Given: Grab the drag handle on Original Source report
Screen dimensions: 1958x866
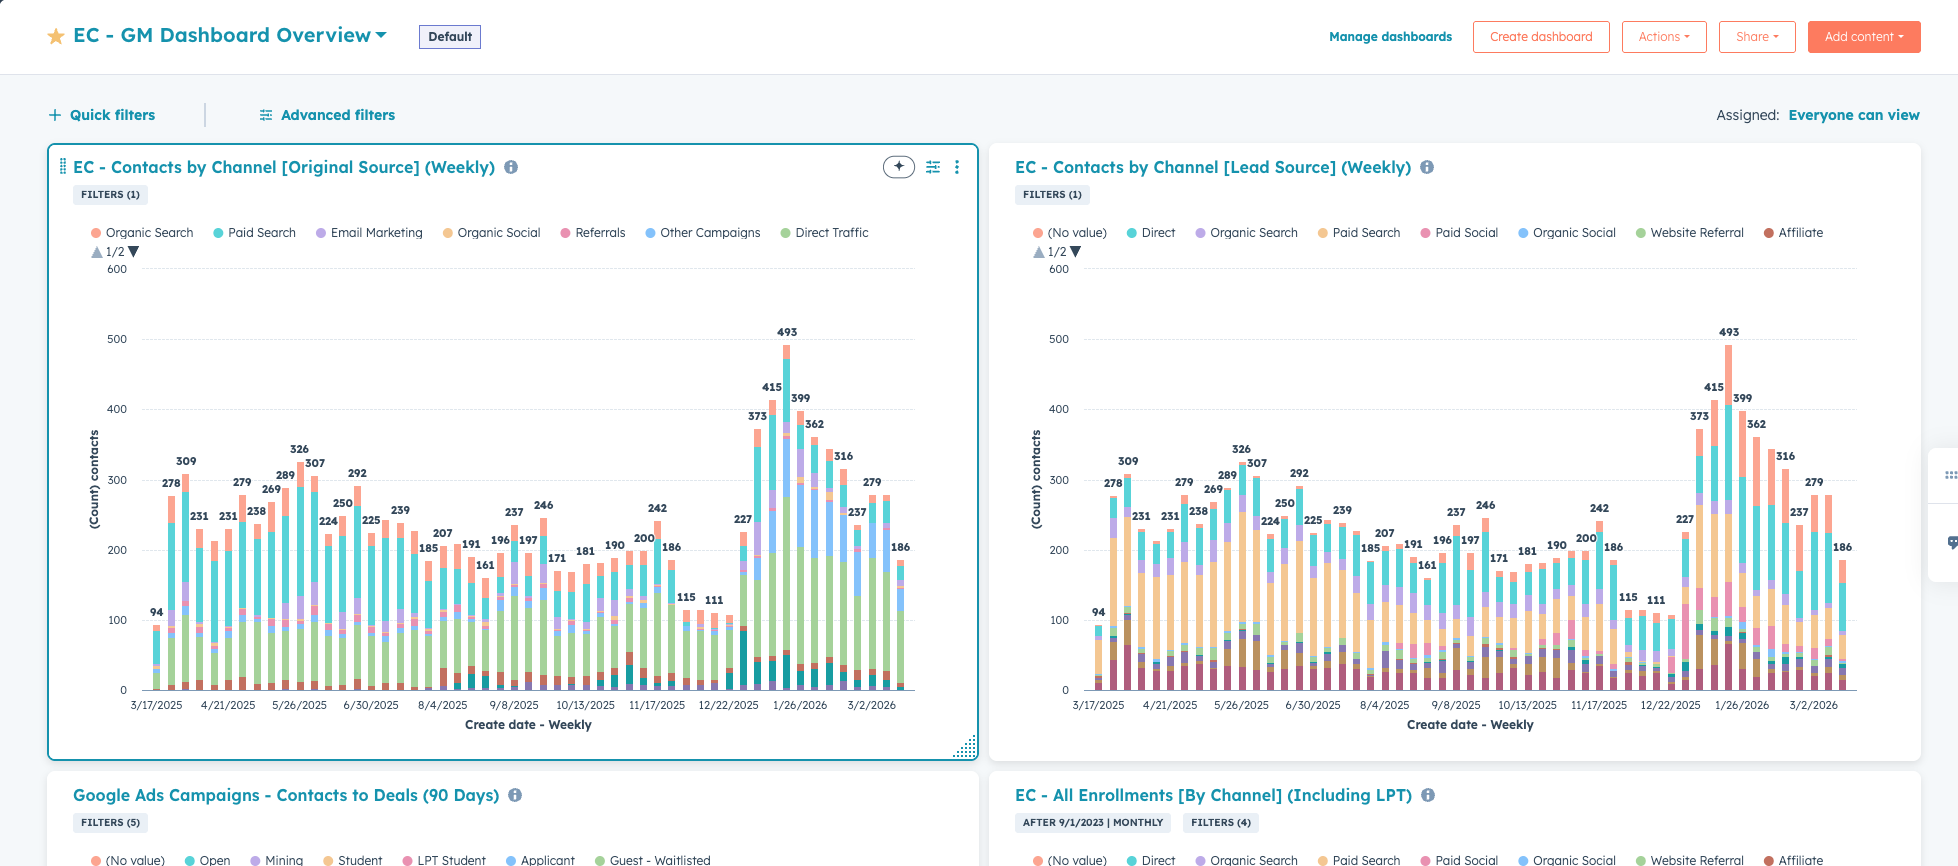Looking at the screenshot, I should [63, 167].
